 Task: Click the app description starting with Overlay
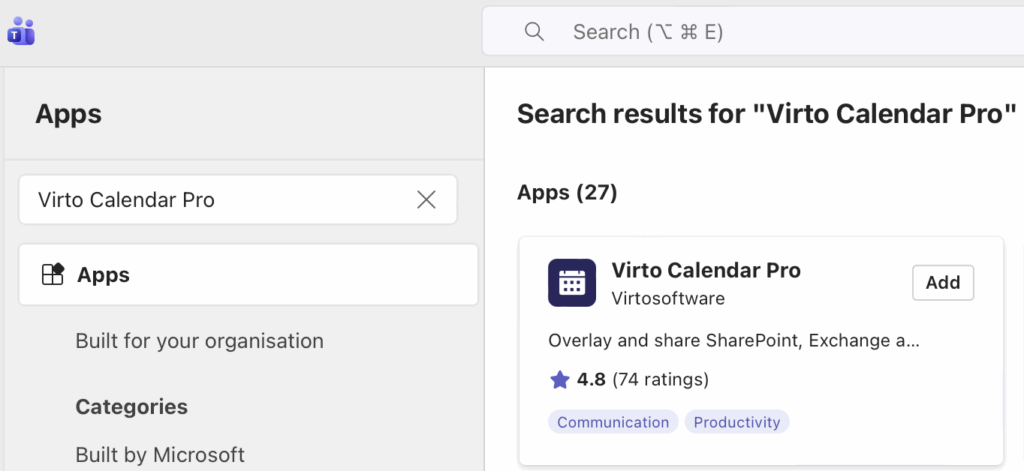[733, 340]
